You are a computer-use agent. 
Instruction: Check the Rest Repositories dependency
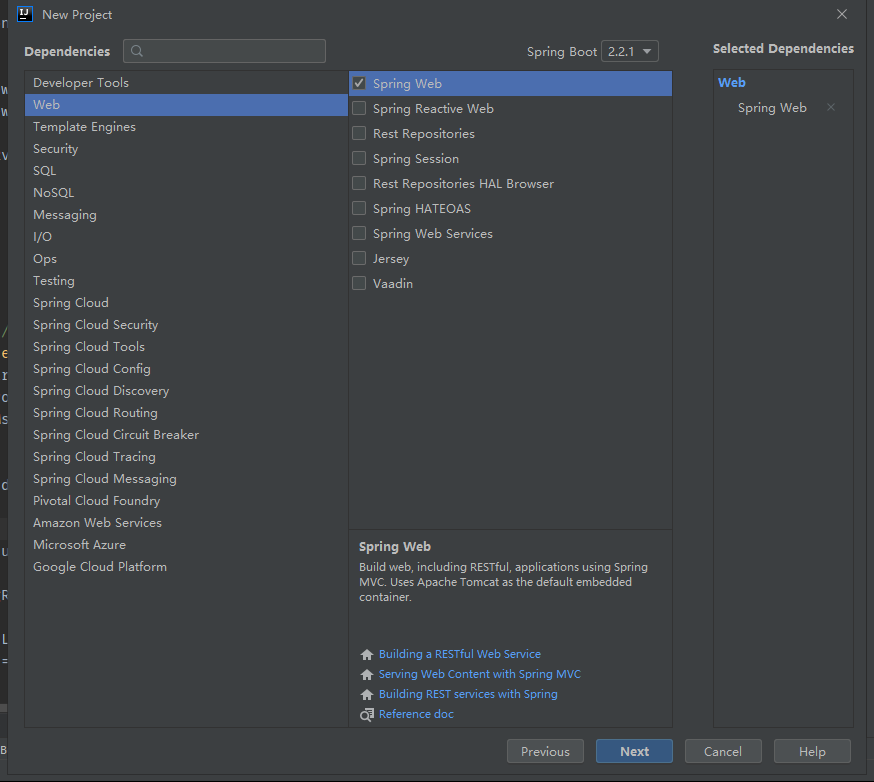click(359, 133)
